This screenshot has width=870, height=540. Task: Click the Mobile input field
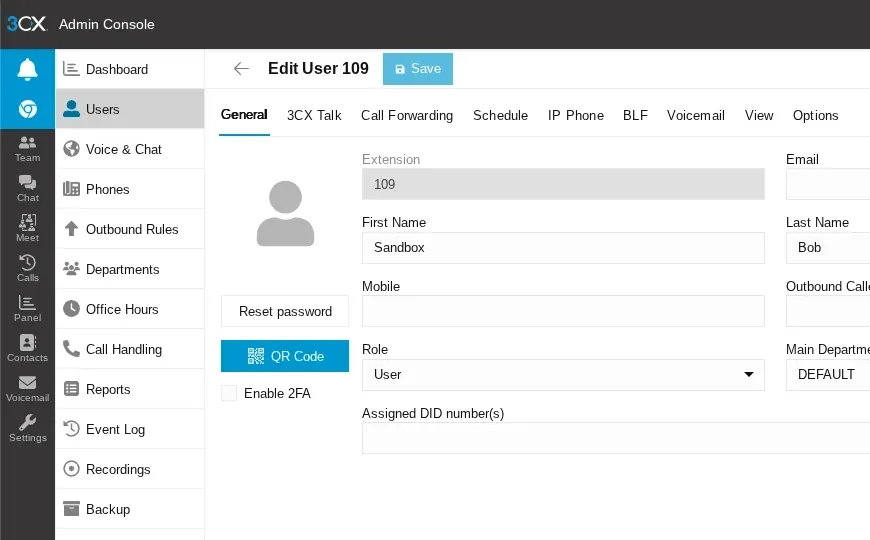[x=563, y=311]
